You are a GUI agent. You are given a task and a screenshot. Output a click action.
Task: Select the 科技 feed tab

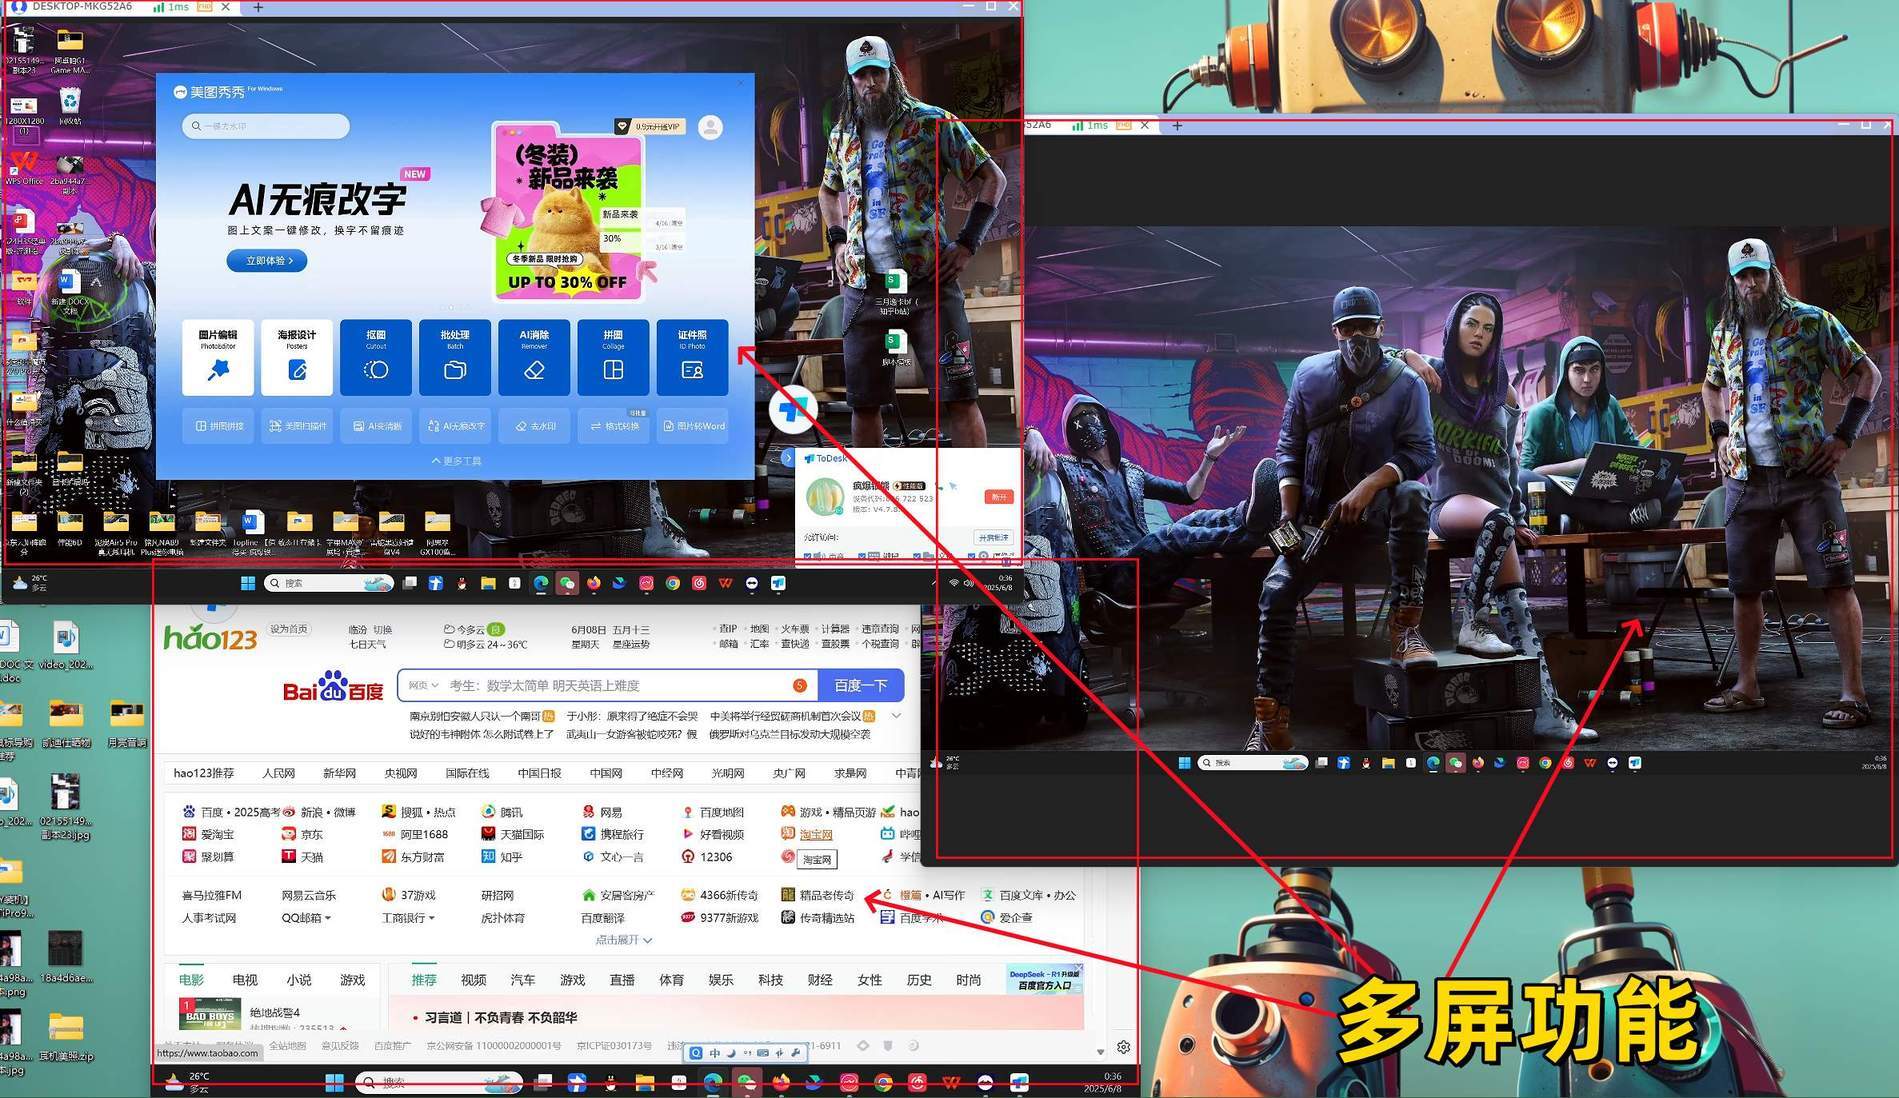771,980
